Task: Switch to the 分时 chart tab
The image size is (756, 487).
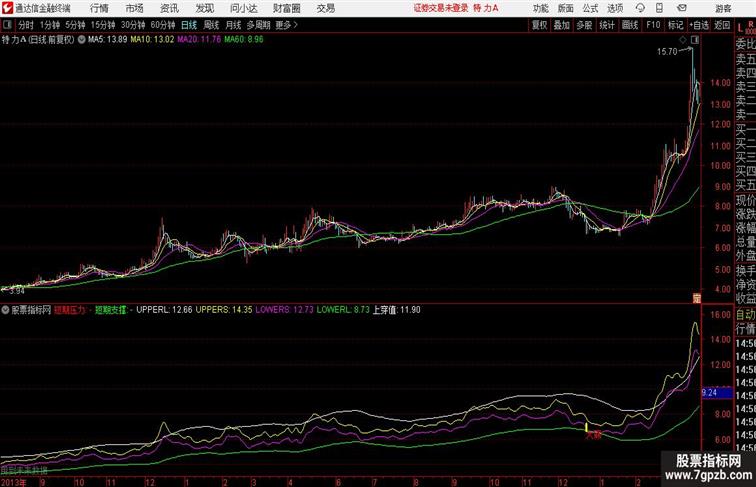Action: [26, 25]
